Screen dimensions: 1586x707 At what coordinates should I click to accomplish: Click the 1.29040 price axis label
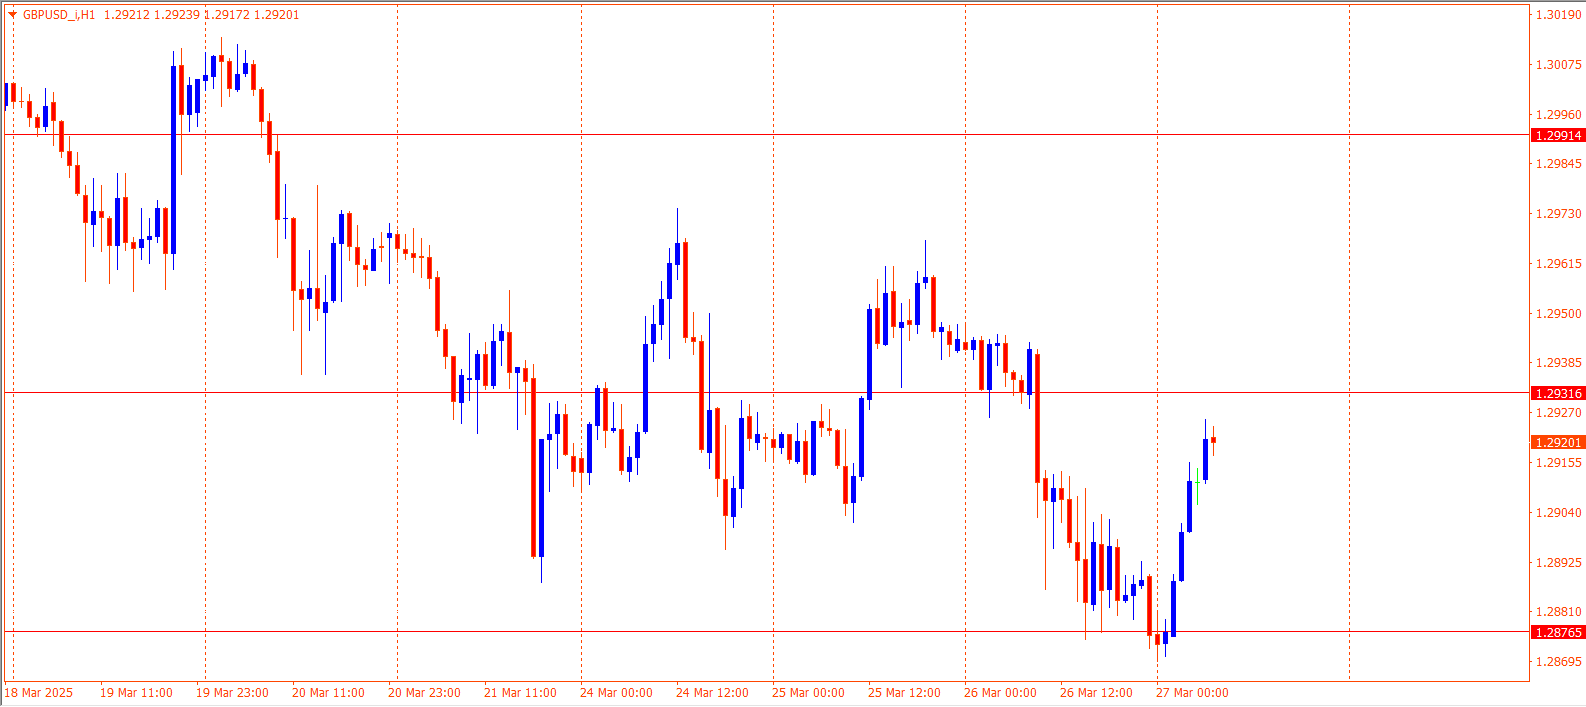coord(1559,513)
